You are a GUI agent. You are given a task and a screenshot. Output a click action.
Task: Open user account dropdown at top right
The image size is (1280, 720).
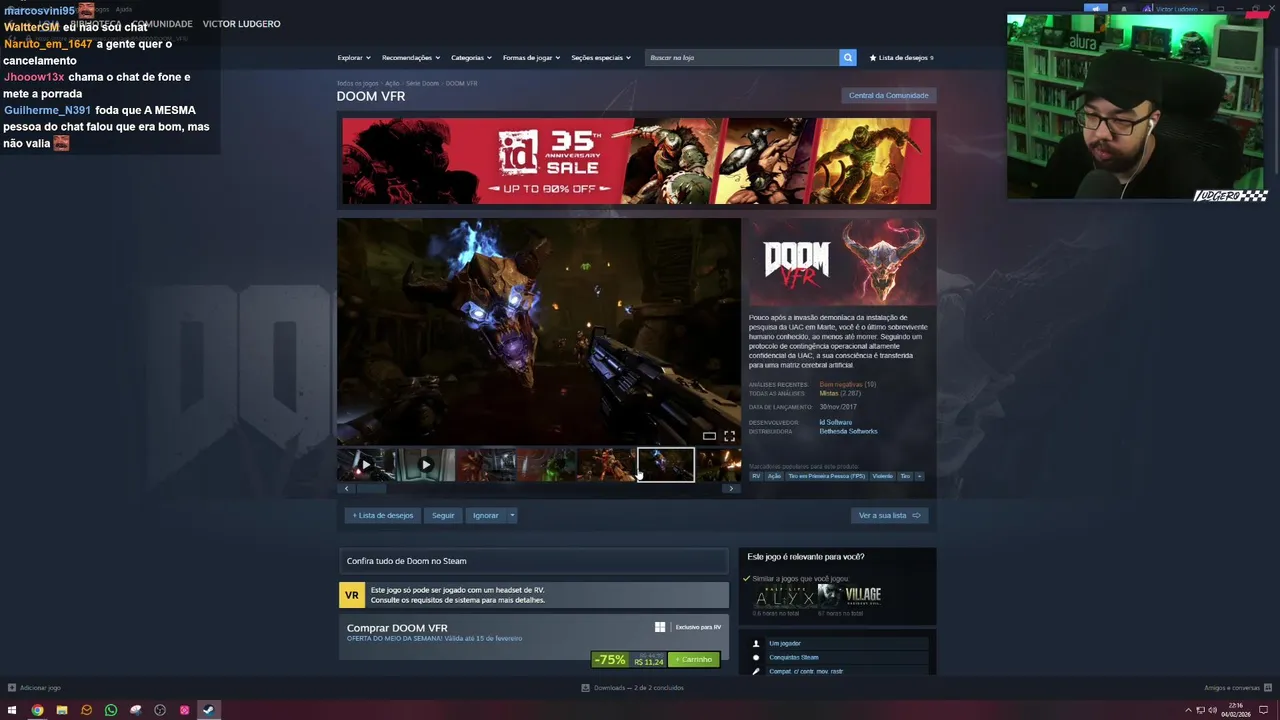point(1176,9)
